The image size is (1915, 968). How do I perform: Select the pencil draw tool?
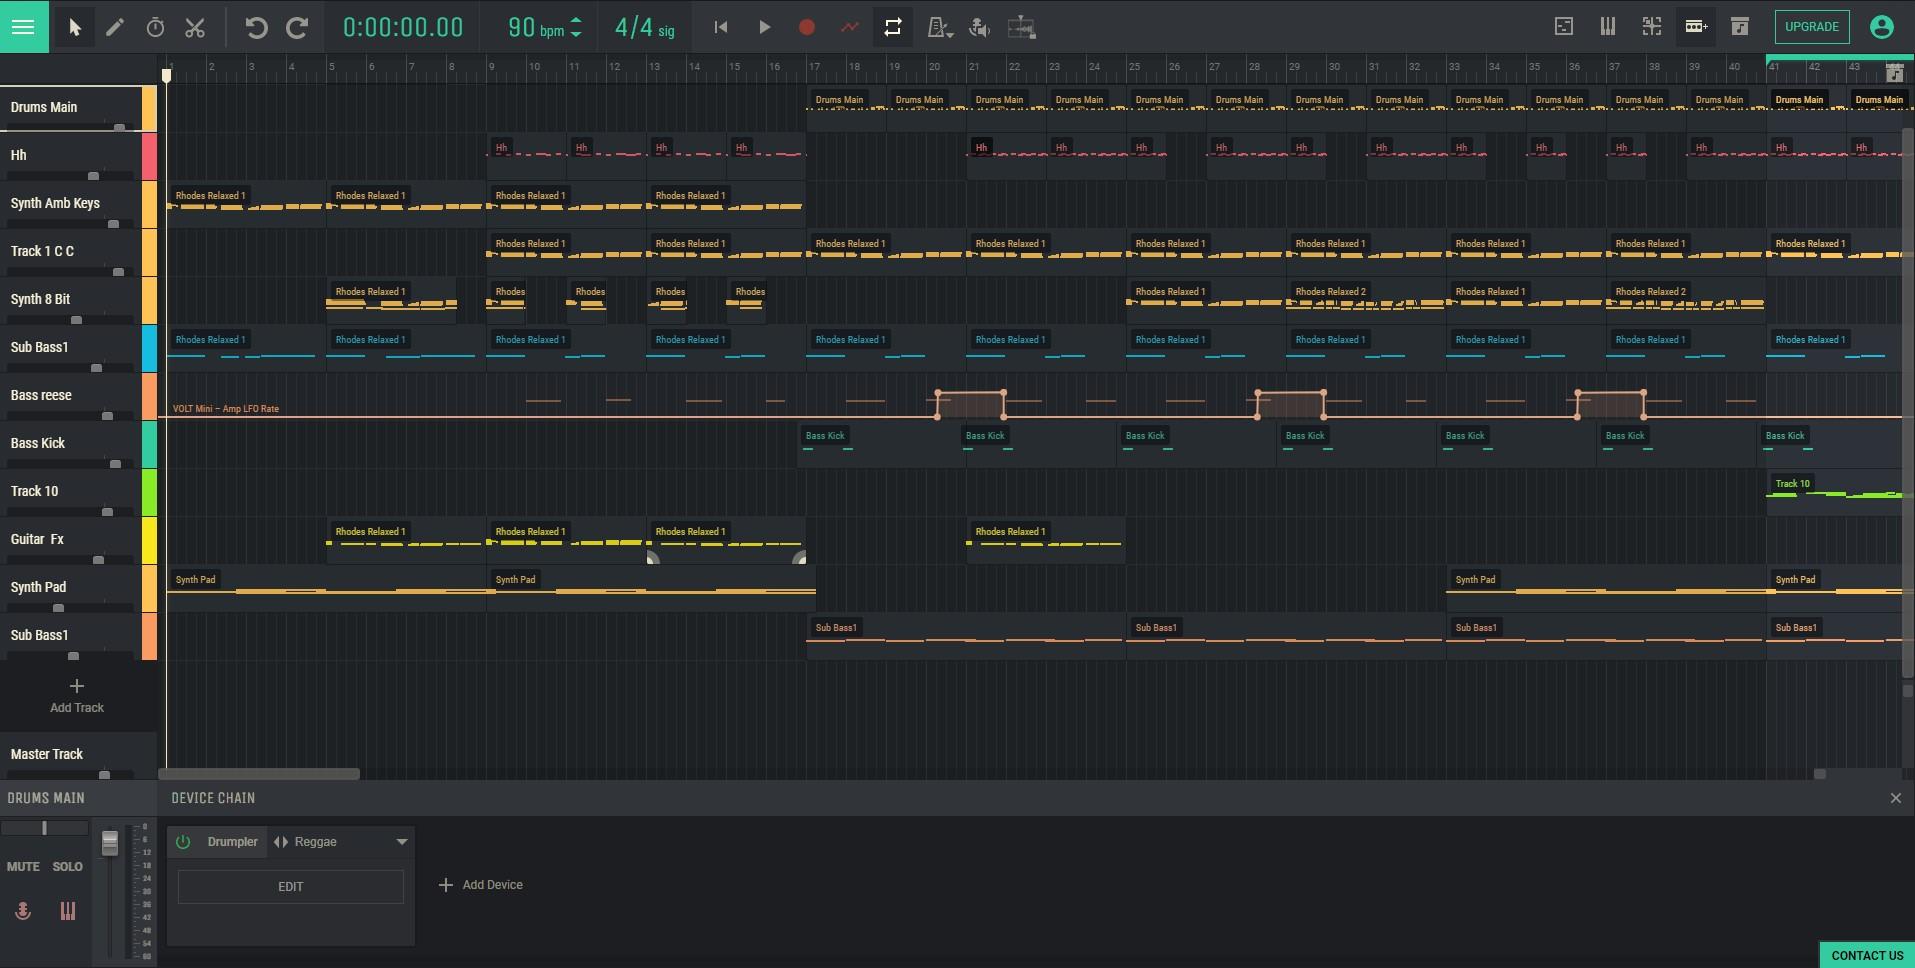point(115,27)
